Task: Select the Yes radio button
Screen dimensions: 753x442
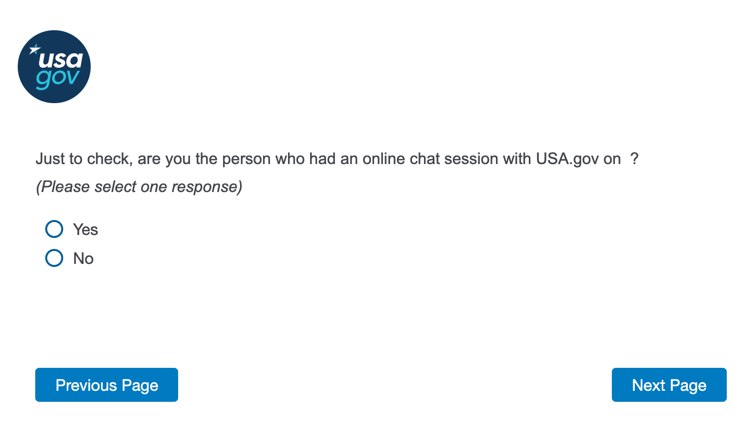Action: (54, 229)
